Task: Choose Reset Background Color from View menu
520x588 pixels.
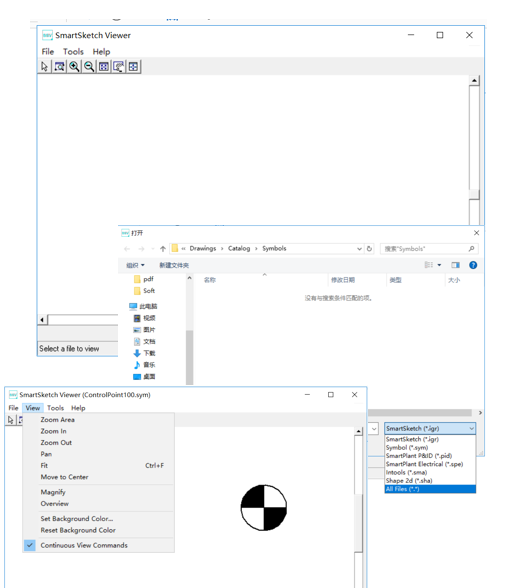Action: pos(98,530)
